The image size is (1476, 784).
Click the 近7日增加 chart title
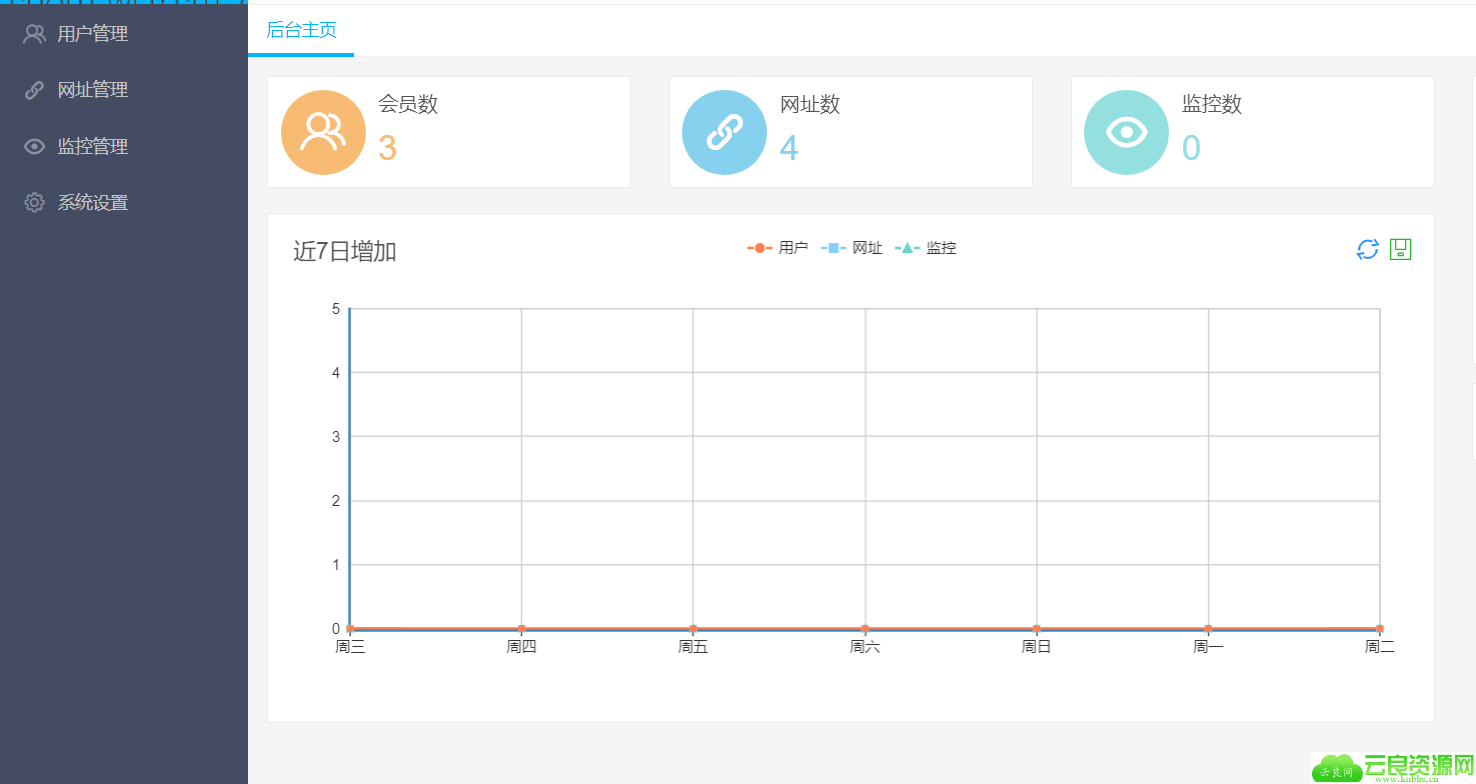pyautogui.click(x=345, y=251)
